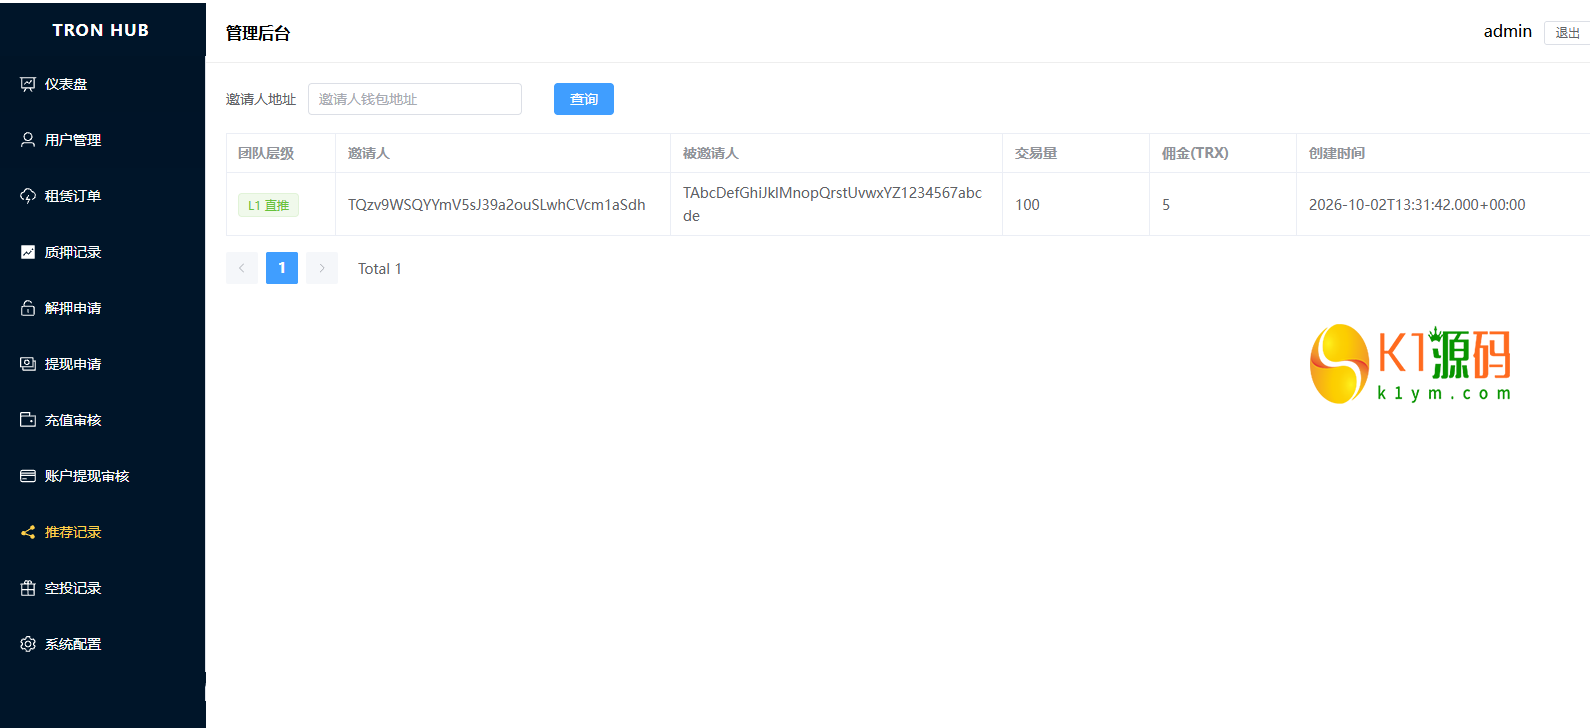Click the admin username text
The height and width of the screenshot is (728, 1590).
(x=1508, y=31)
